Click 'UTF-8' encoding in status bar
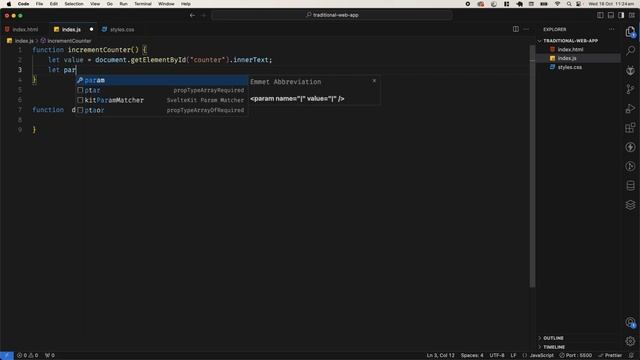The image size is (640, 360). click(497, 356)
